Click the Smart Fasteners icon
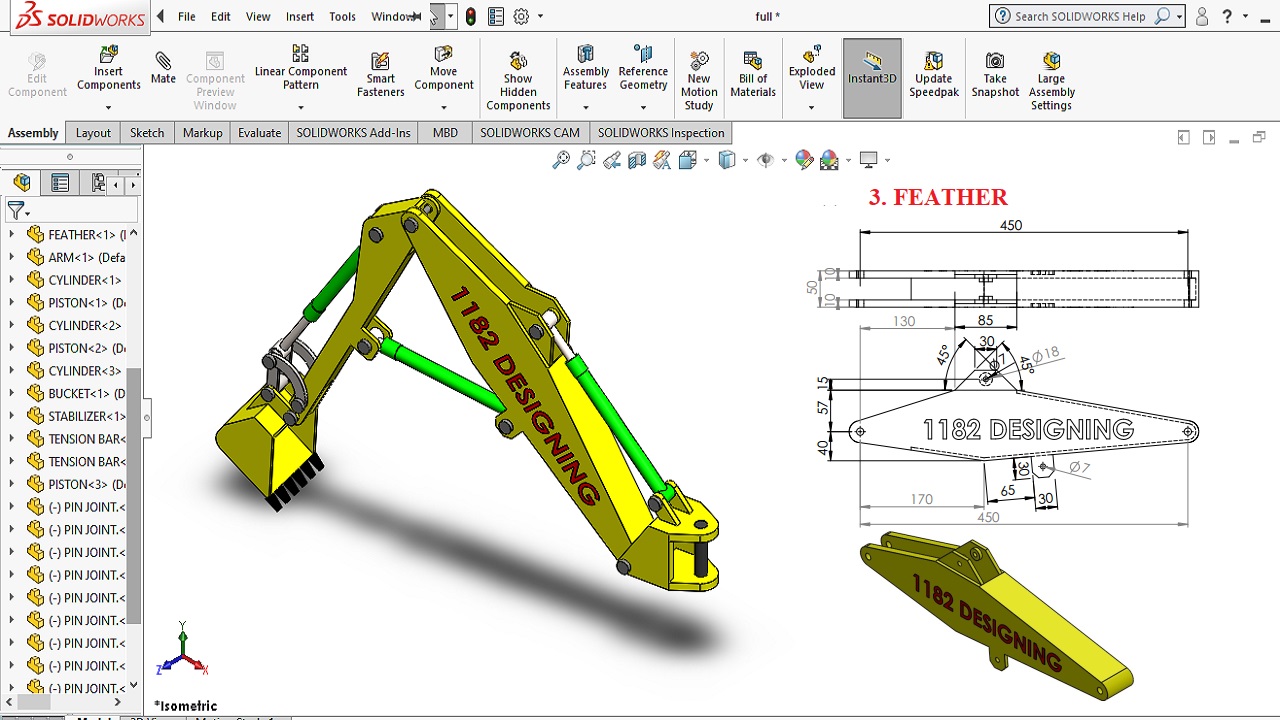The height and width of the screenshot is (720, 1280). tap(380, 75)
